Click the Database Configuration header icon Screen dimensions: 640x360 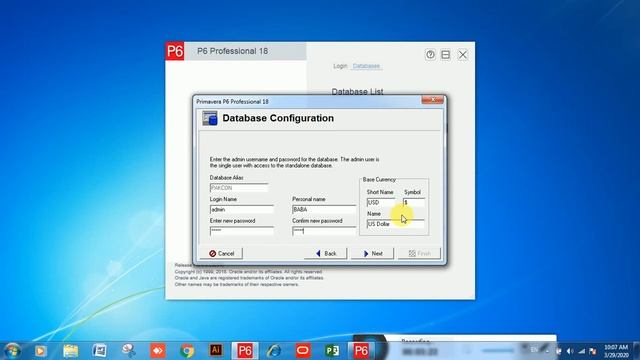(x=210, y=118)
